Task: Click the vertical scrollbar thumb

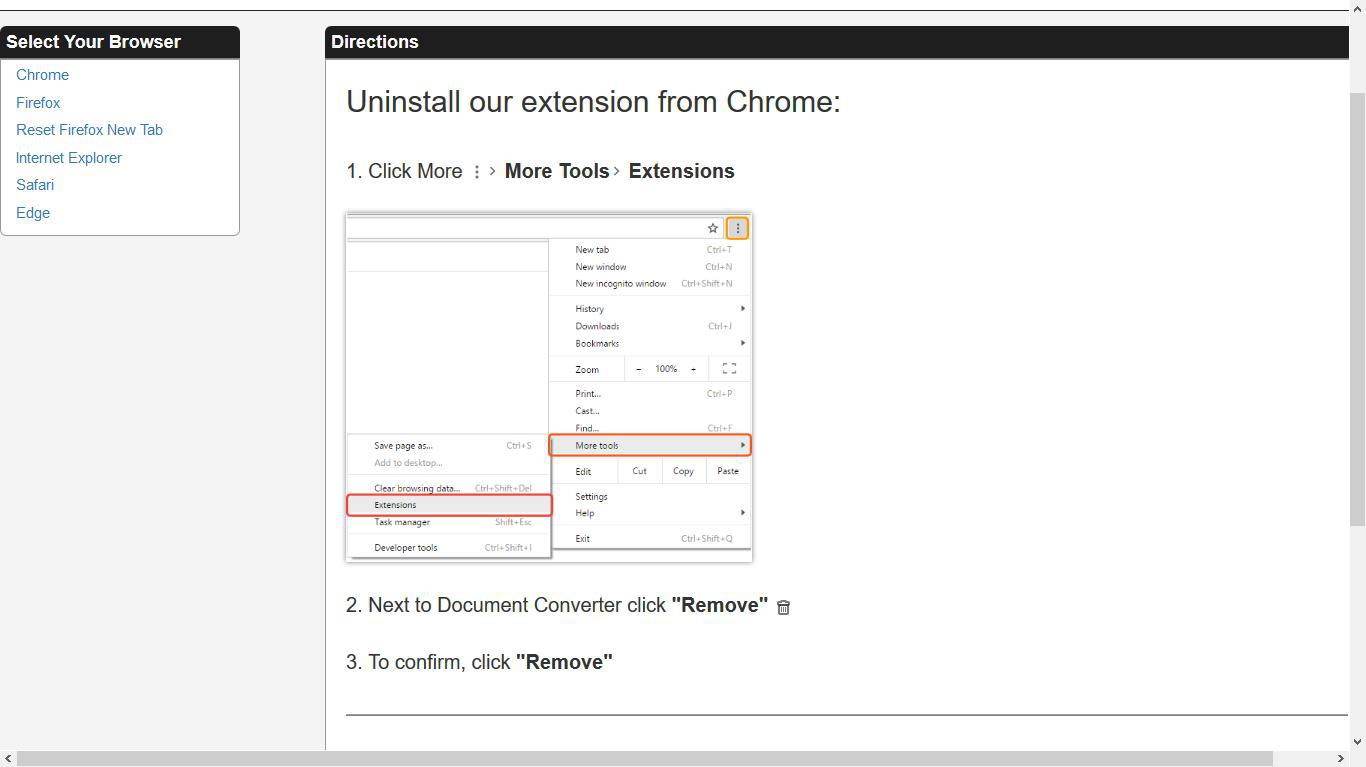Action: click(1357, 309)
